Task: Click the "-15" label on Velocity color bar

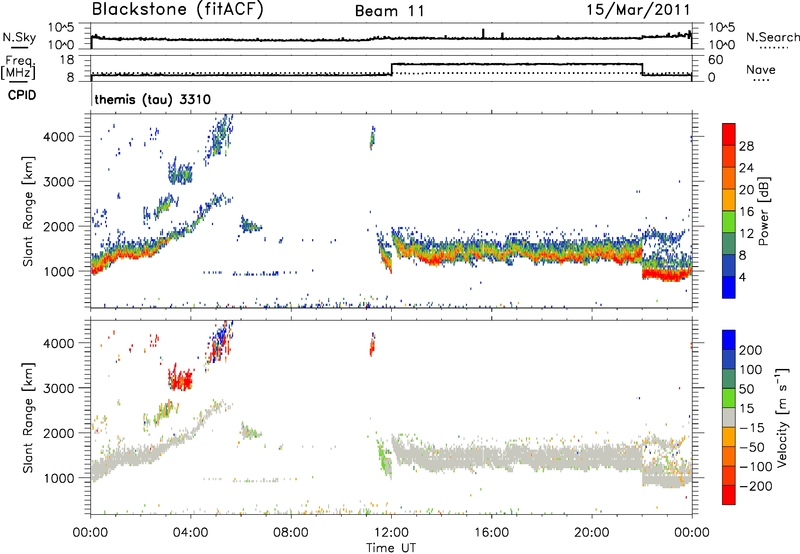Action: [x=752, y=428]
